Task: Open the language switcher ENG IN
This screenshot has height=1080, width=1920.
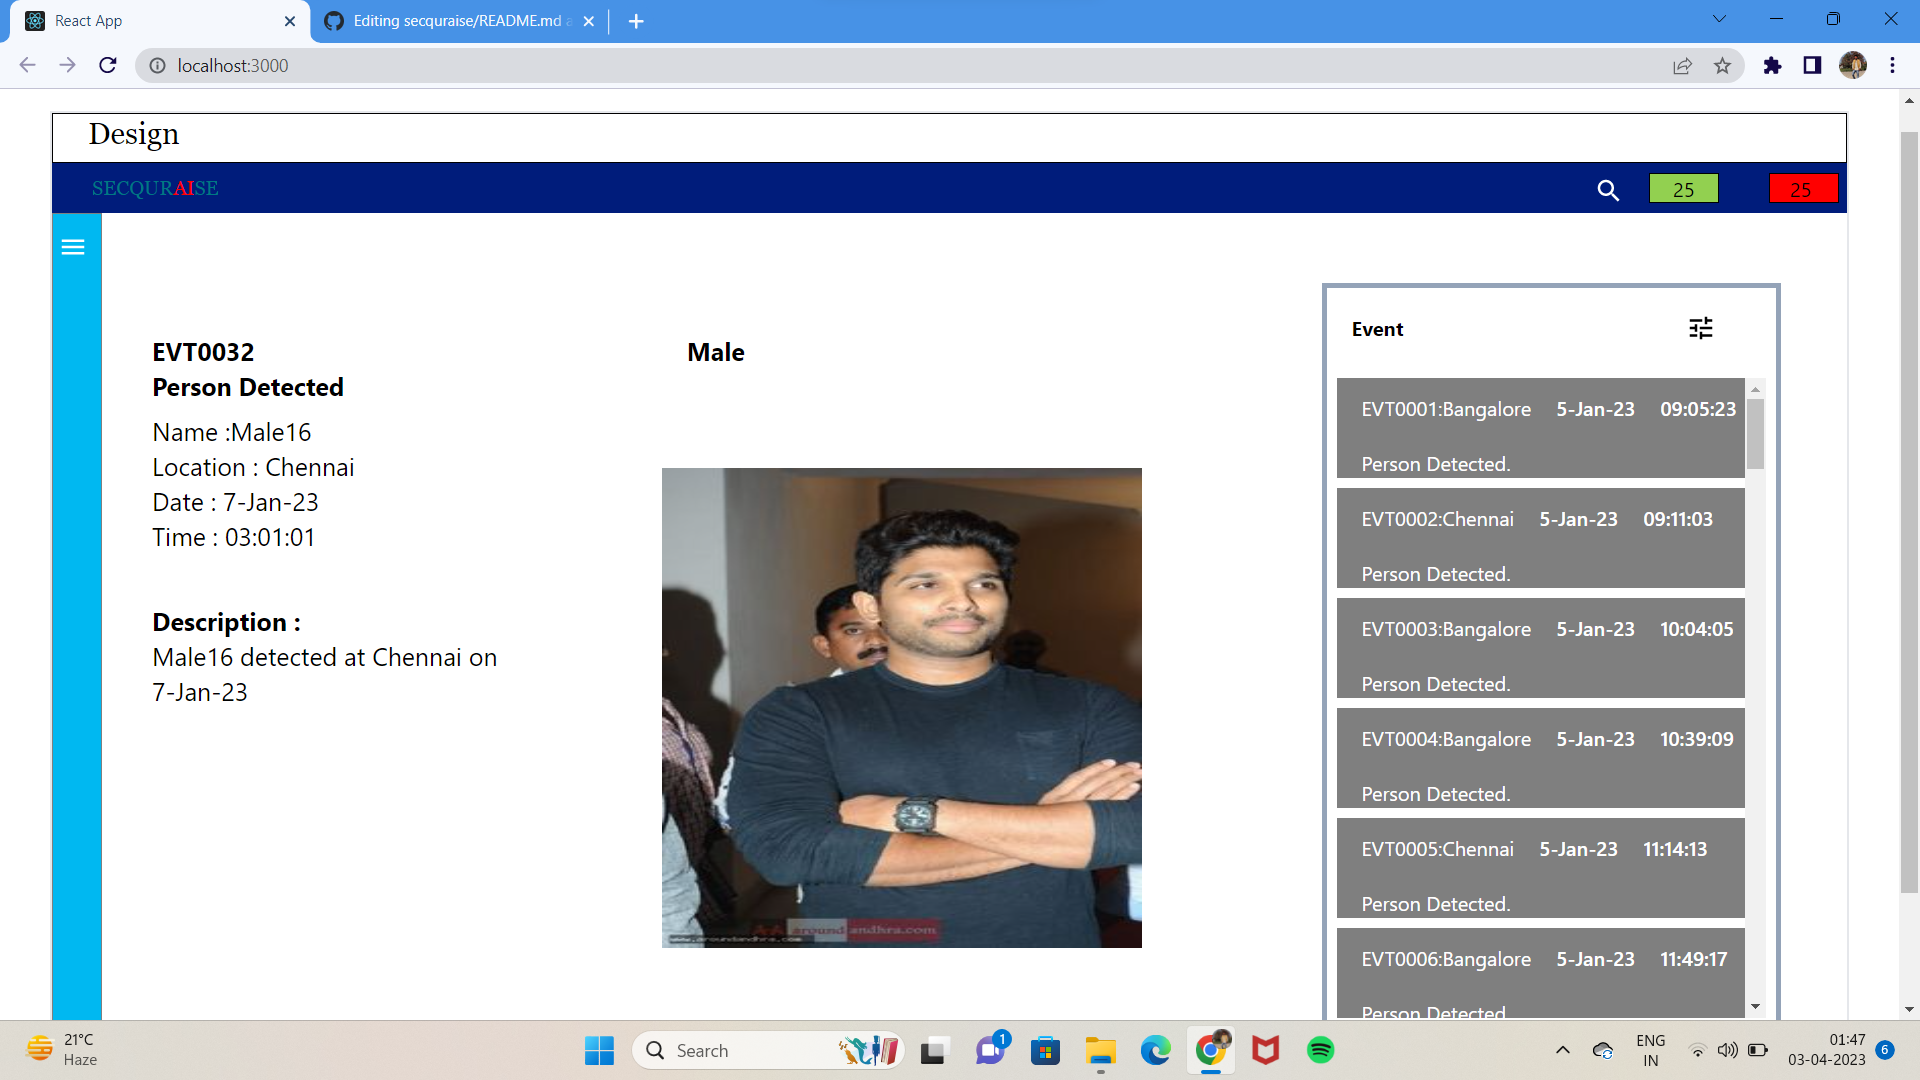Action: pyautogui.click(x=1649, y=1050)
